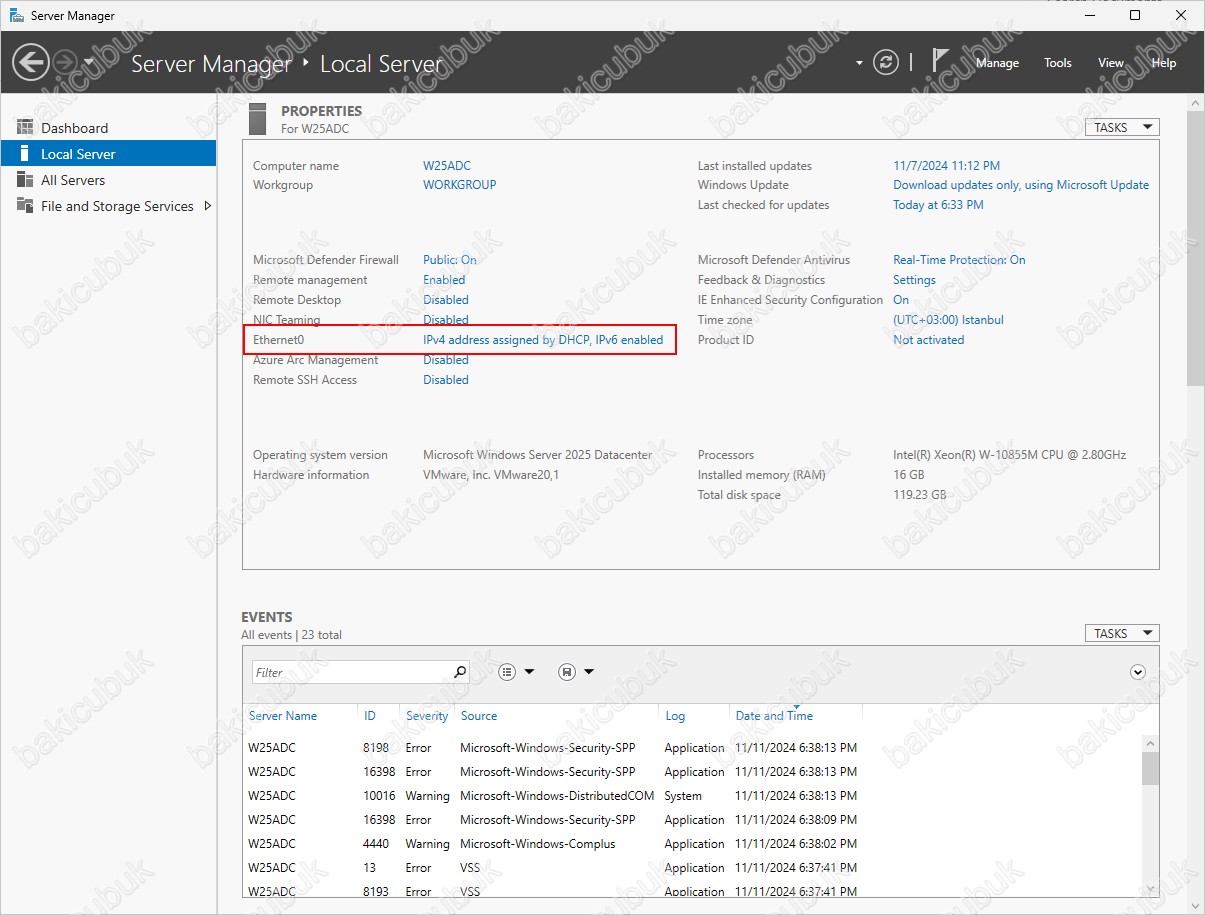This screenshot has height=915, width=1205.
Task: Click the Forward navigation arrow
Action: click(65, 62)
